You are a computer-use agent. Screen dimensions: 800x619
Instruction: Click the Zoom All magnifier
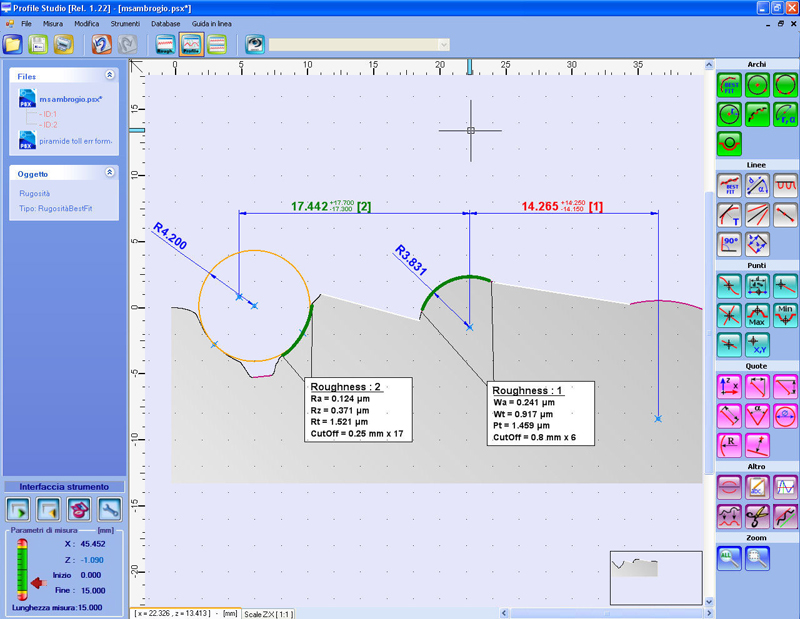(729, 559)
